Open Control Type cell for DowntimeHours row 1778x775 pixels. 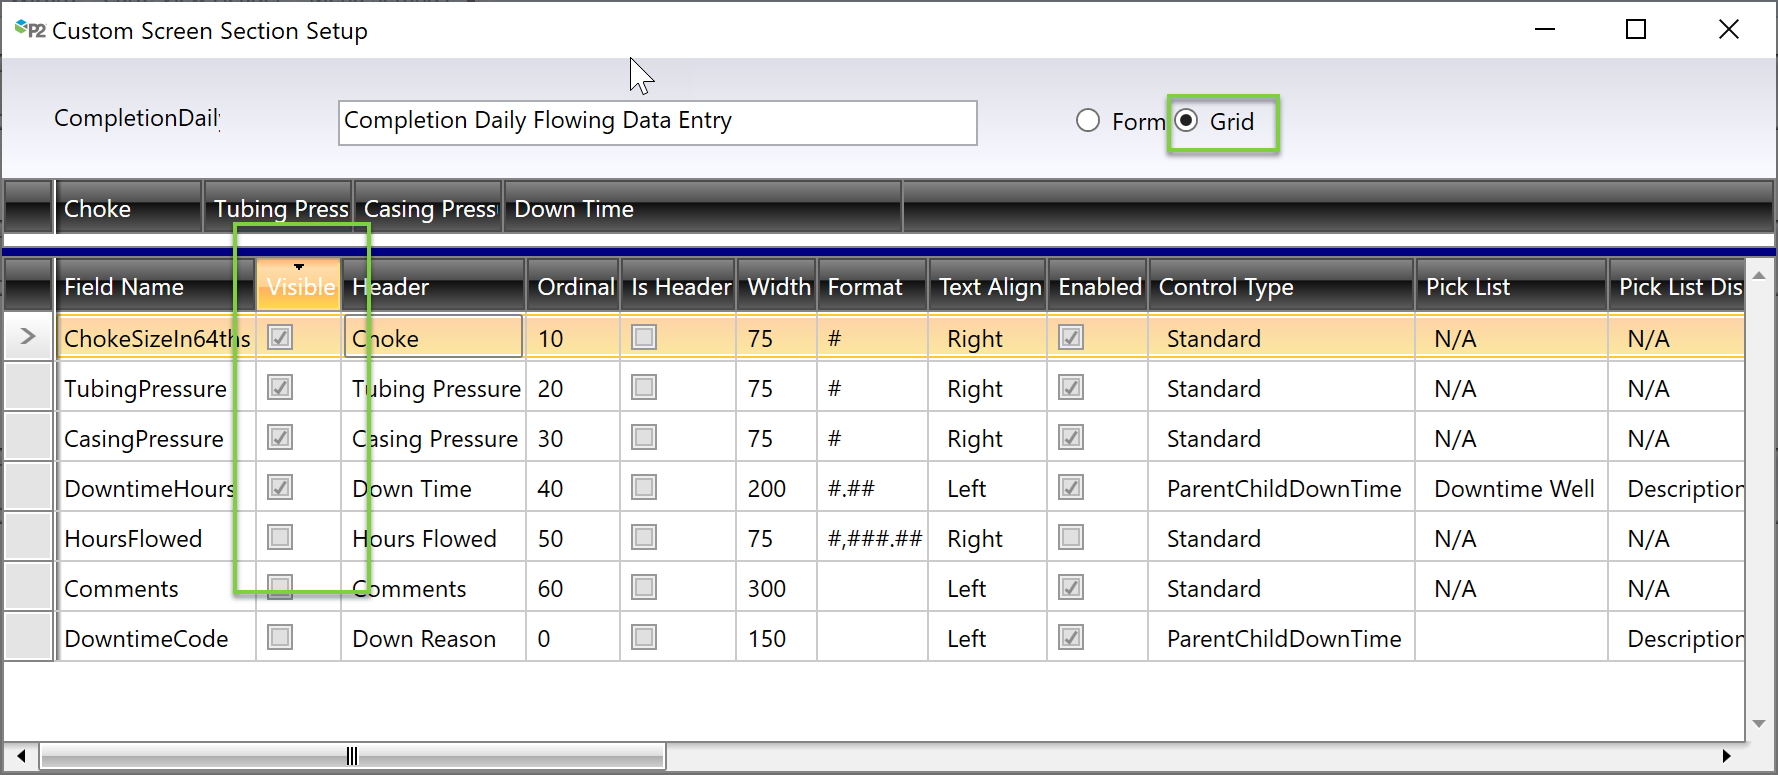coord(1283,489)
